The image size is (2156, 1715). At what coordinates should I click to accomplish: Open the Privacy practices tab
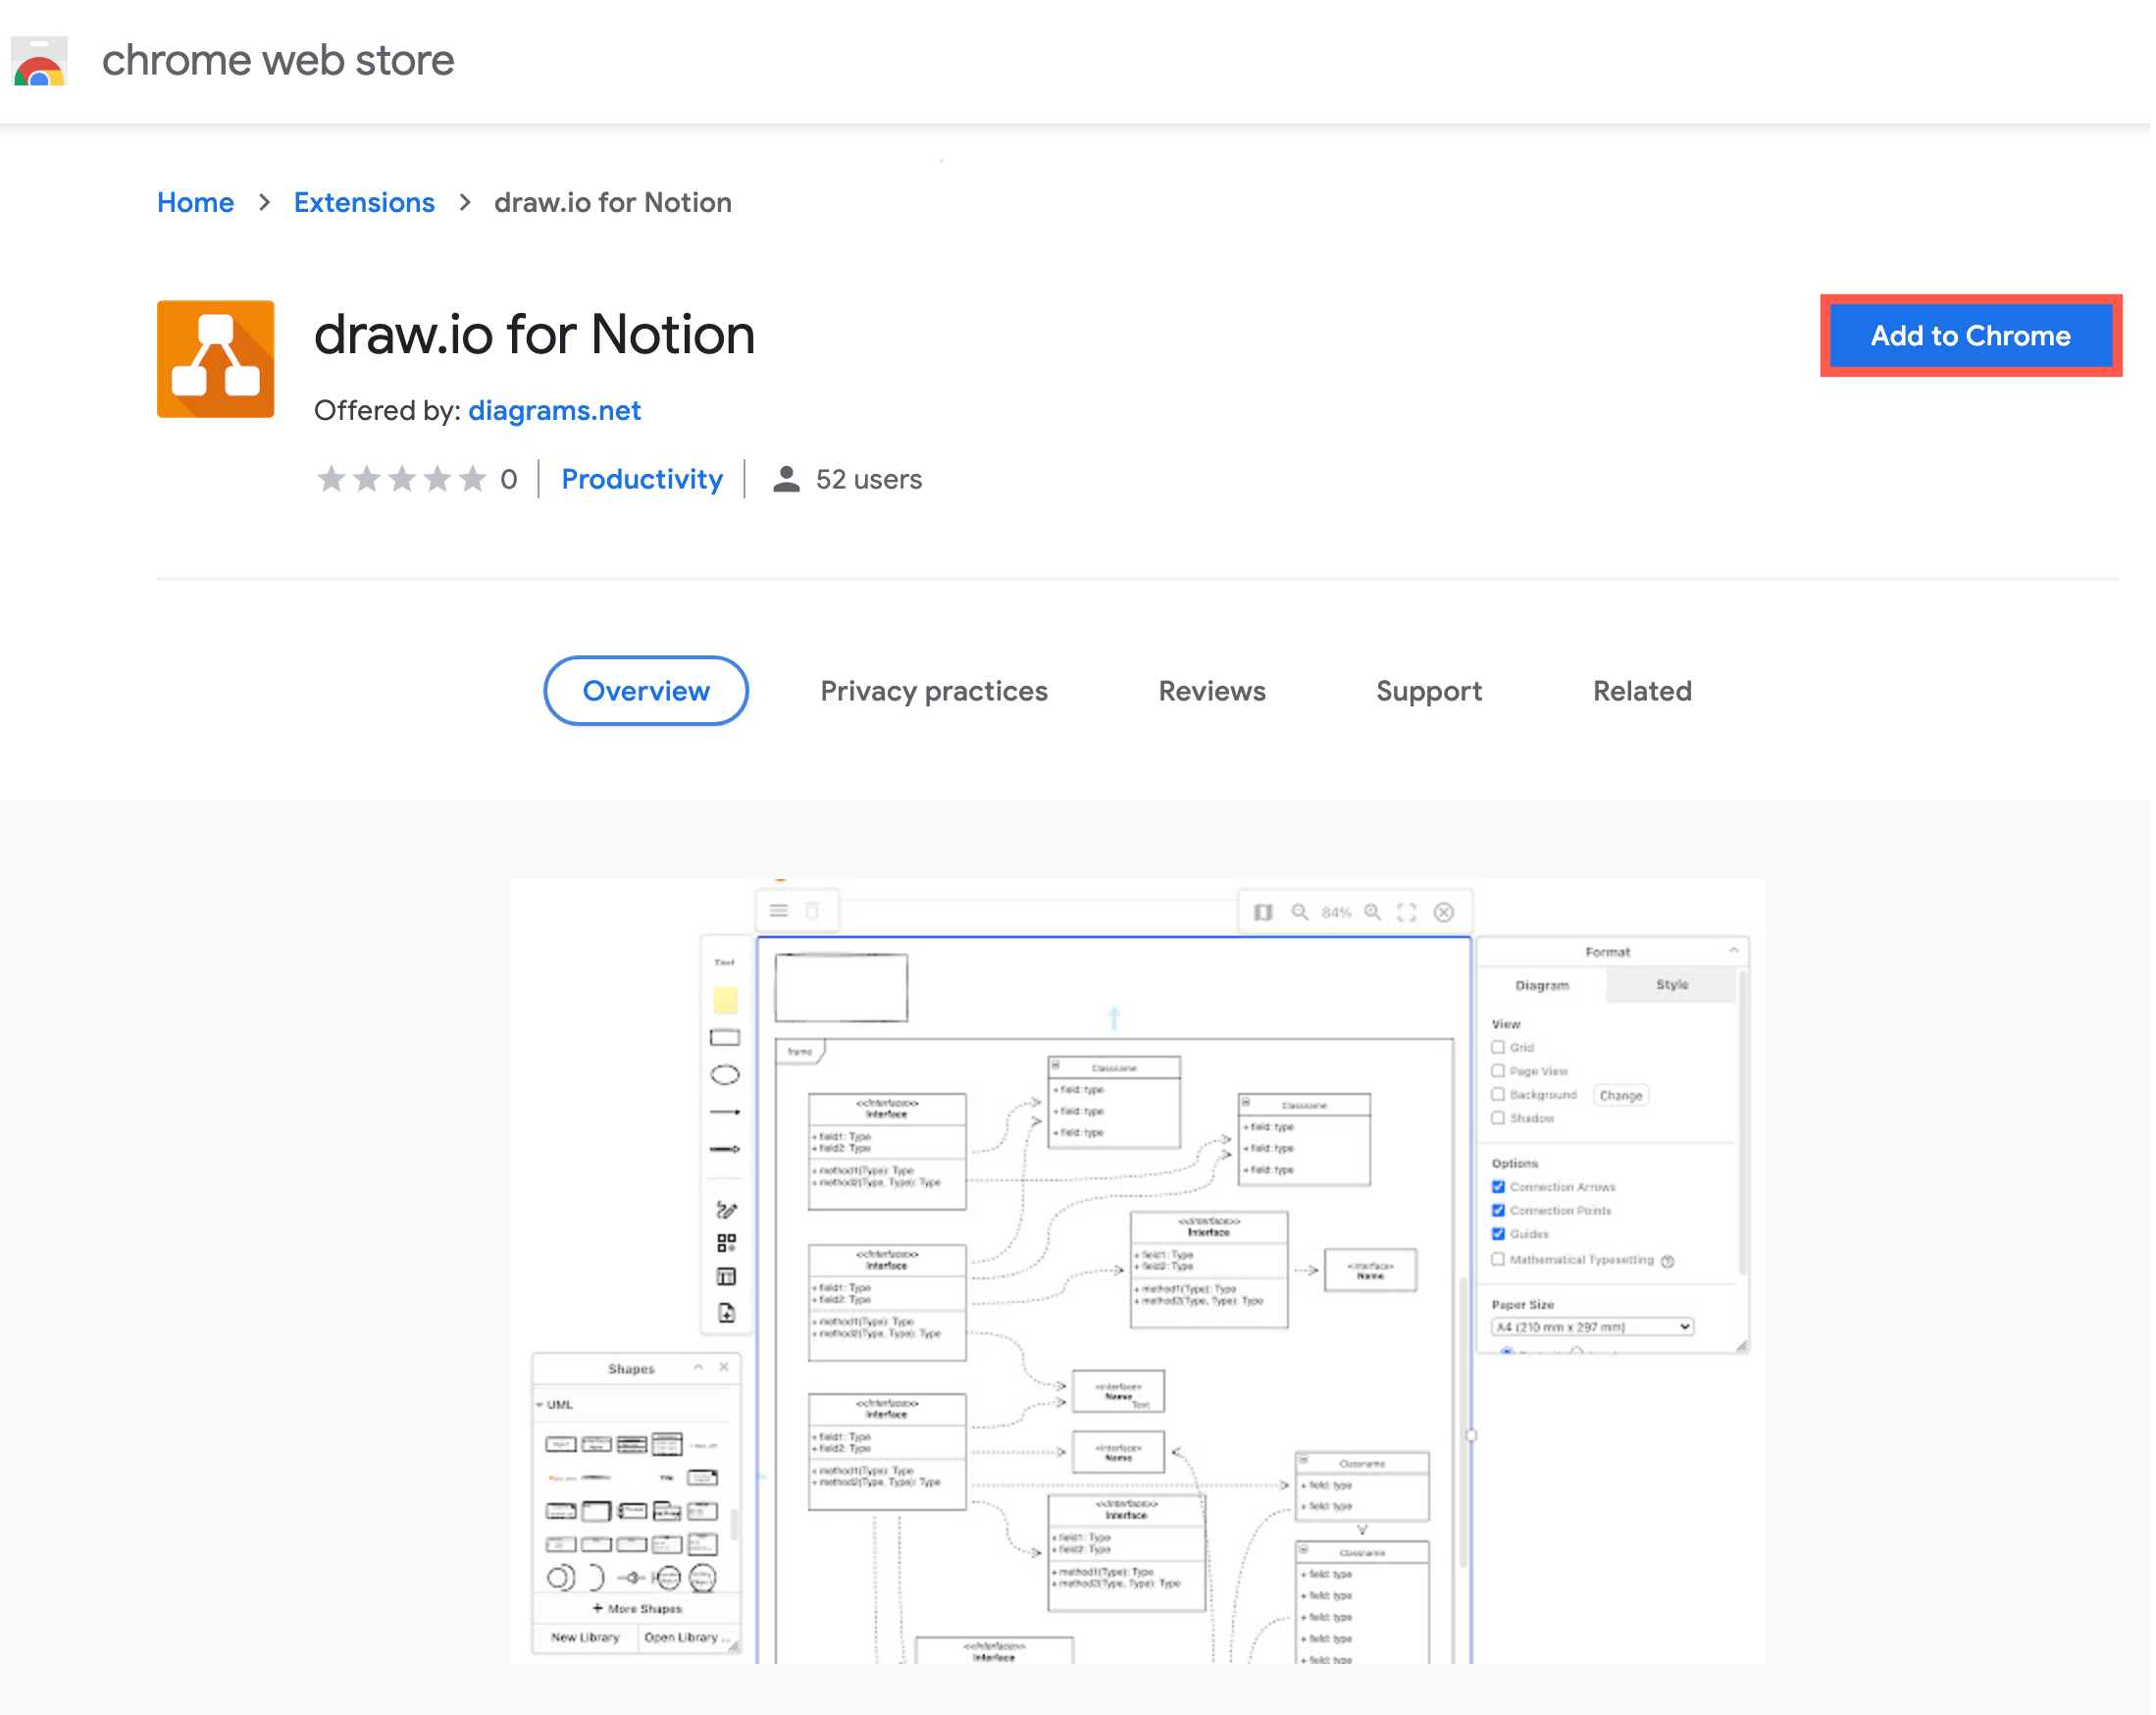pos(933,691)
